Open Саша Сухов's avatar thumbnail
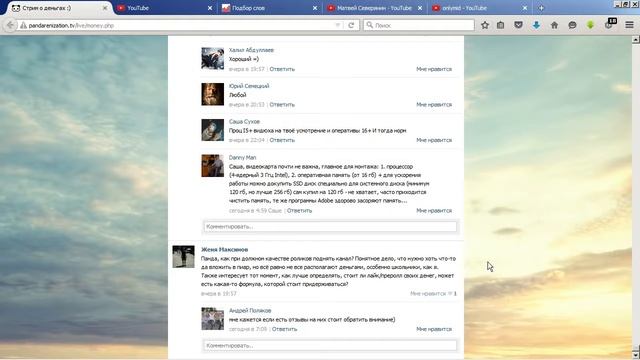 [213, 130]
